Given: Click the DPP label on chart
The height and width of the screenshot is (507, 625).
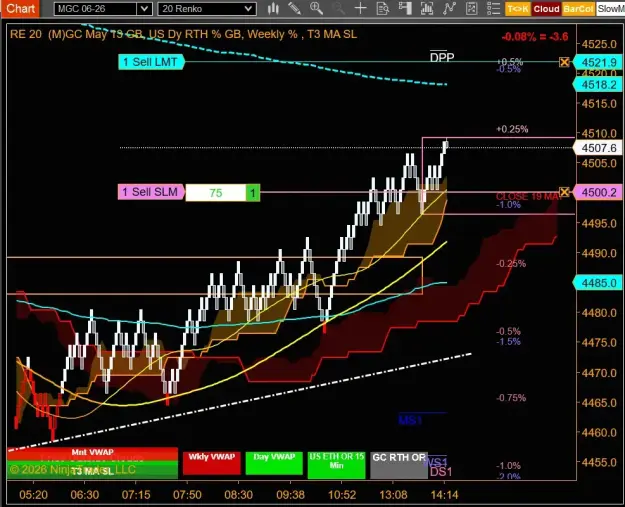Looking at the screenshot, I should pos(442,58).
